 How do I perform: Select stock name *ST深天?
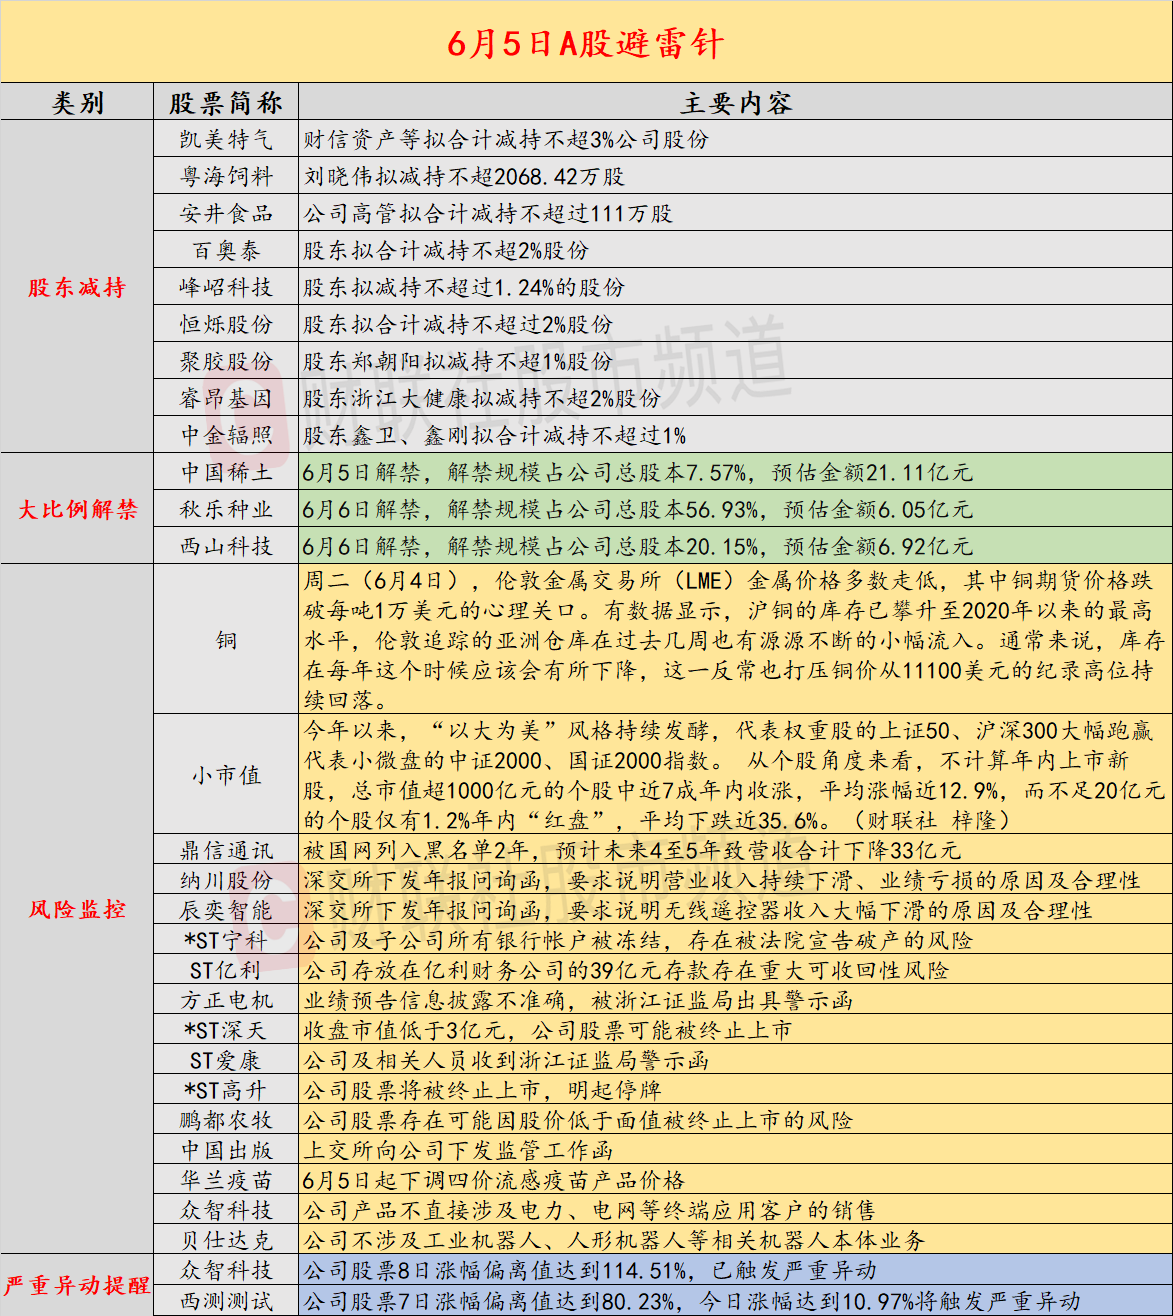click(x=226, y=1031)
